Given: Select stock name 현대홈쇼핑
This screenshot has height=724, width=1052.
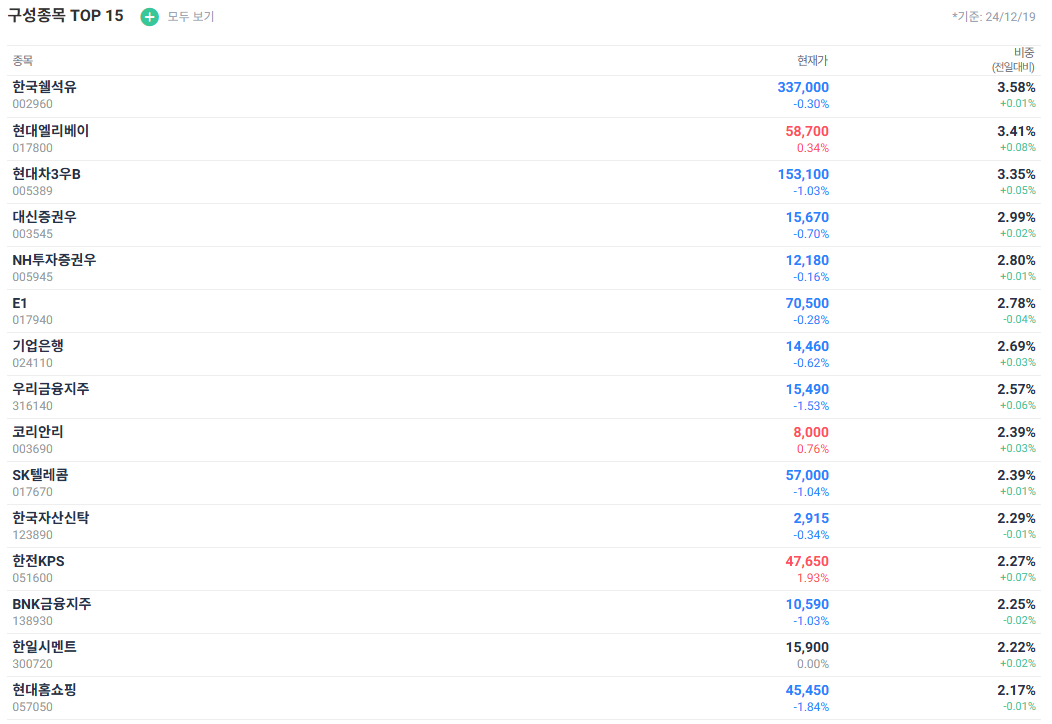Looking at the screenshot, I should [44, 690].
